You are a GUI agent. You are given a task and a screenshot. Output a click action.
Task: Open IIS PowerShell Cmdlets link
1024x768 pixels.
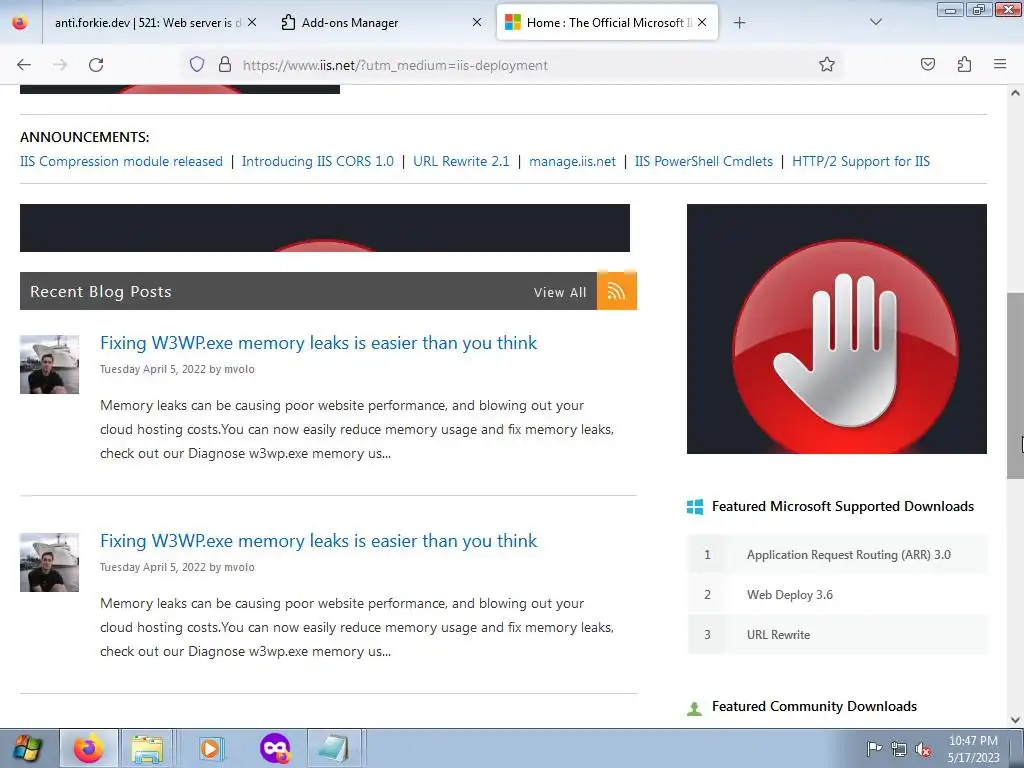[x=704, y=161]
